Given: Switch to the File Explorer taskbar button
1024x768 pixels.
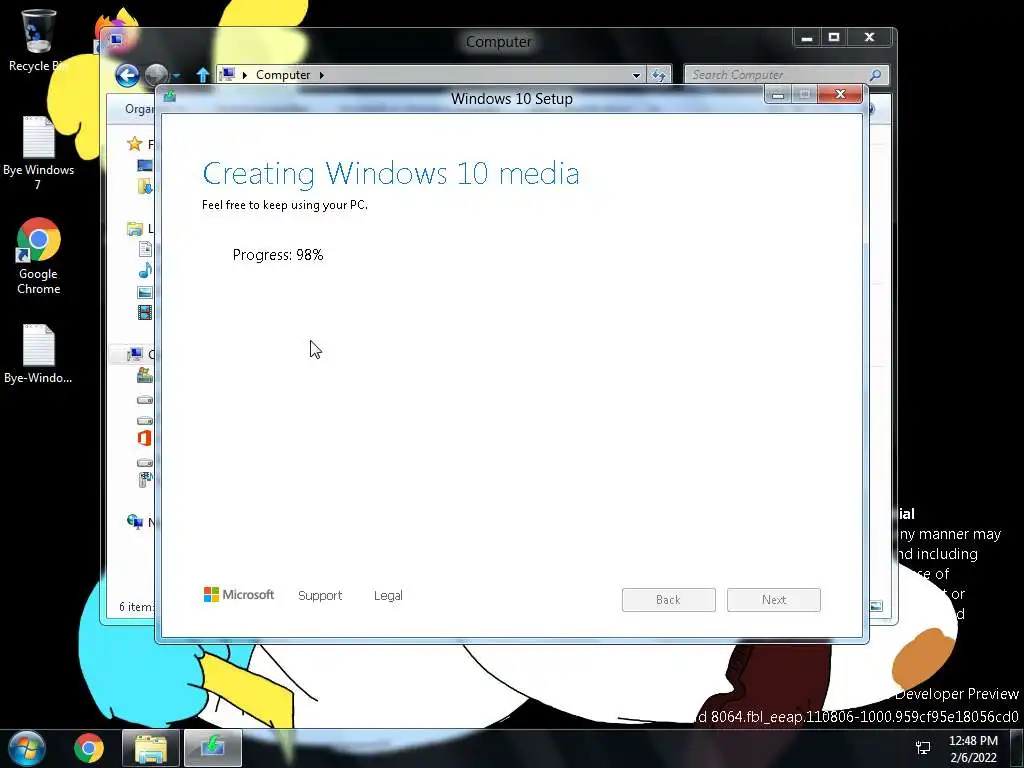Looking at the screenshot, I should pos(150,748).
